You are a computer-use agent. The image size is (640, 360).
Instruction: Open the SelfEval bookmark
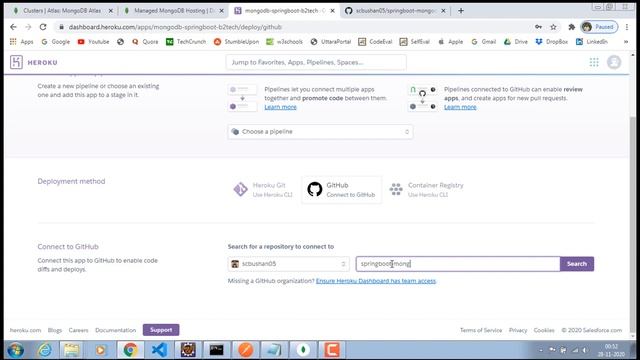pyautogui.click(x=415, y=42)
